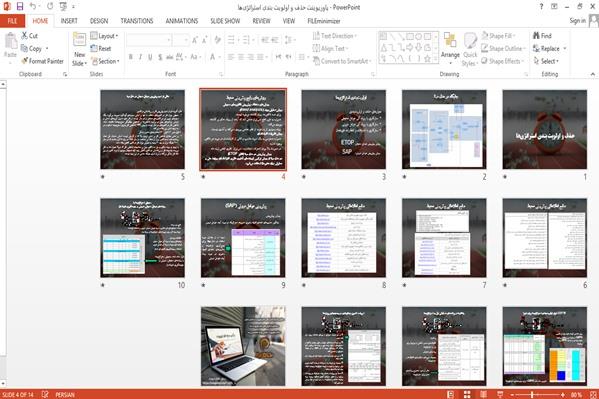Open Text Direction dropdown
The width and height of the screenshot is (599, 399).
(x=335, y=36)
